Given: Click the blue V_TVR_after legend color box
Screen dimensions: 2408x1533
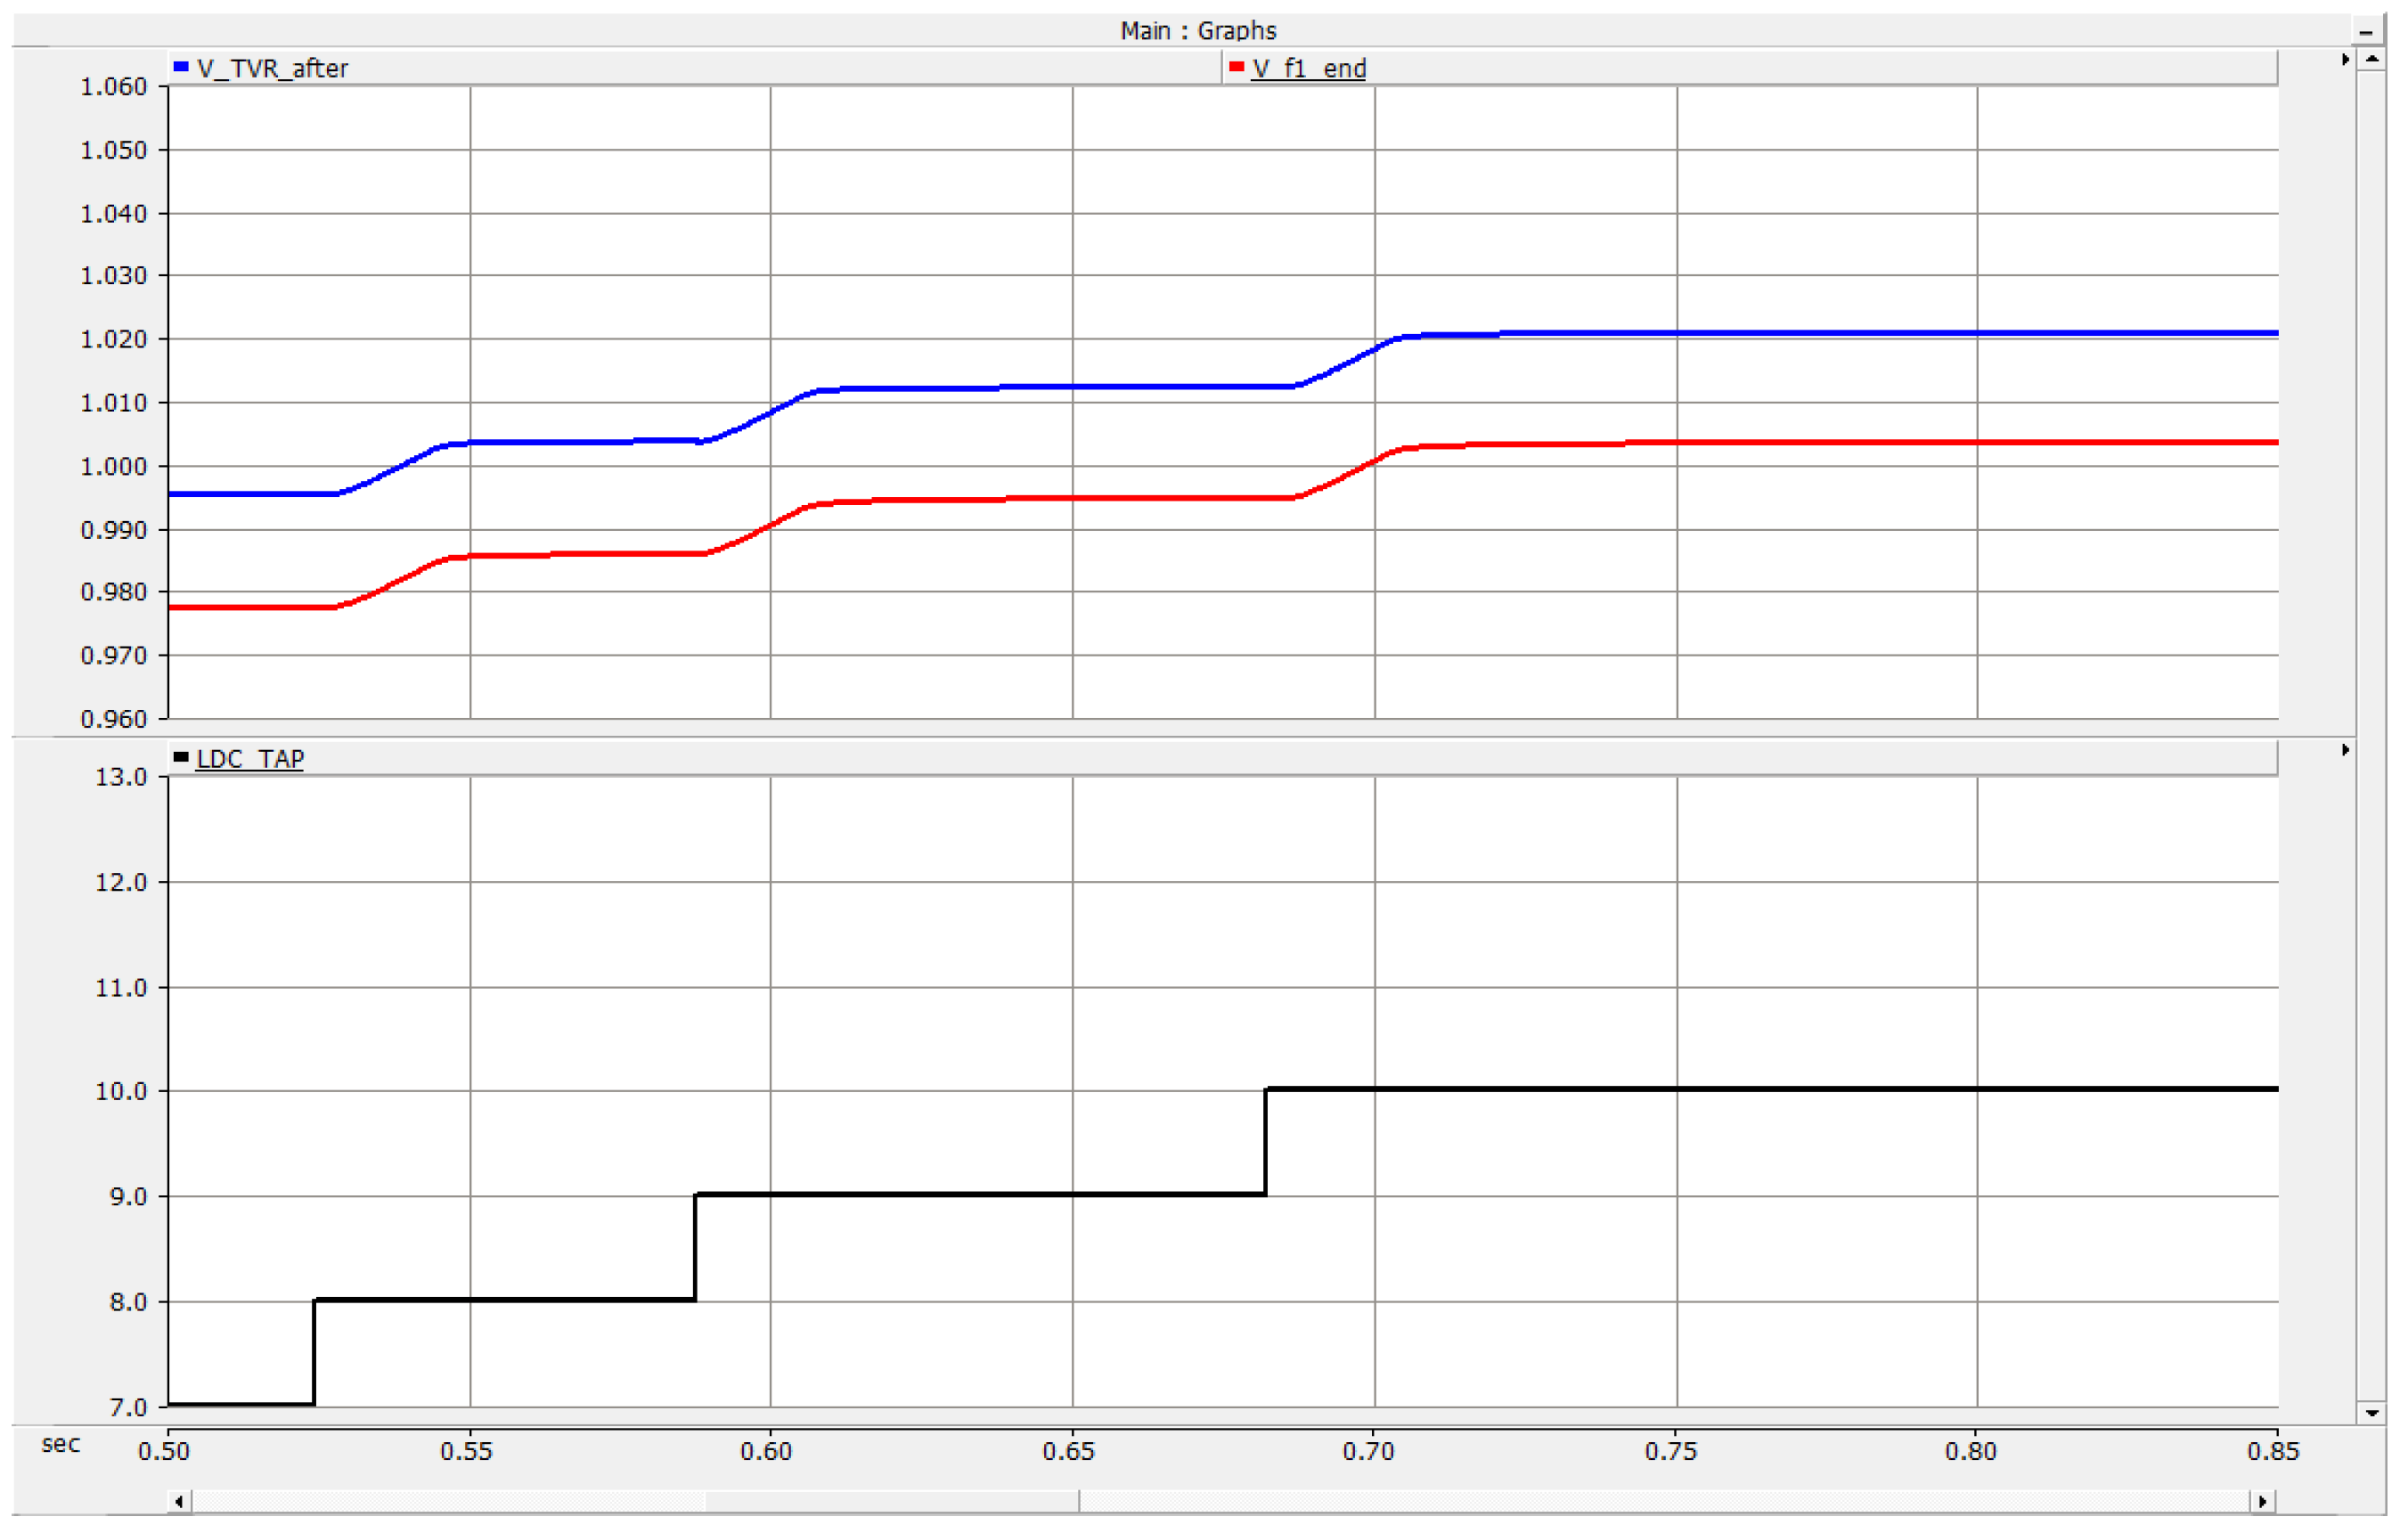Looking at the screenshot, I should click(181, 67).
